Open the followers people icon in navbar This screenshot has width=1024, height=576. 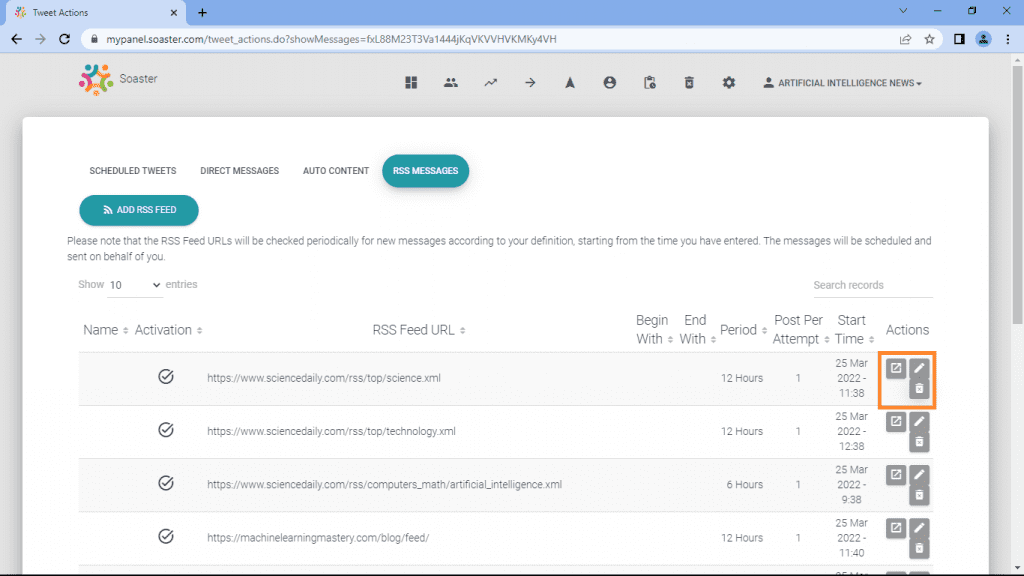[x=451, y=83]
